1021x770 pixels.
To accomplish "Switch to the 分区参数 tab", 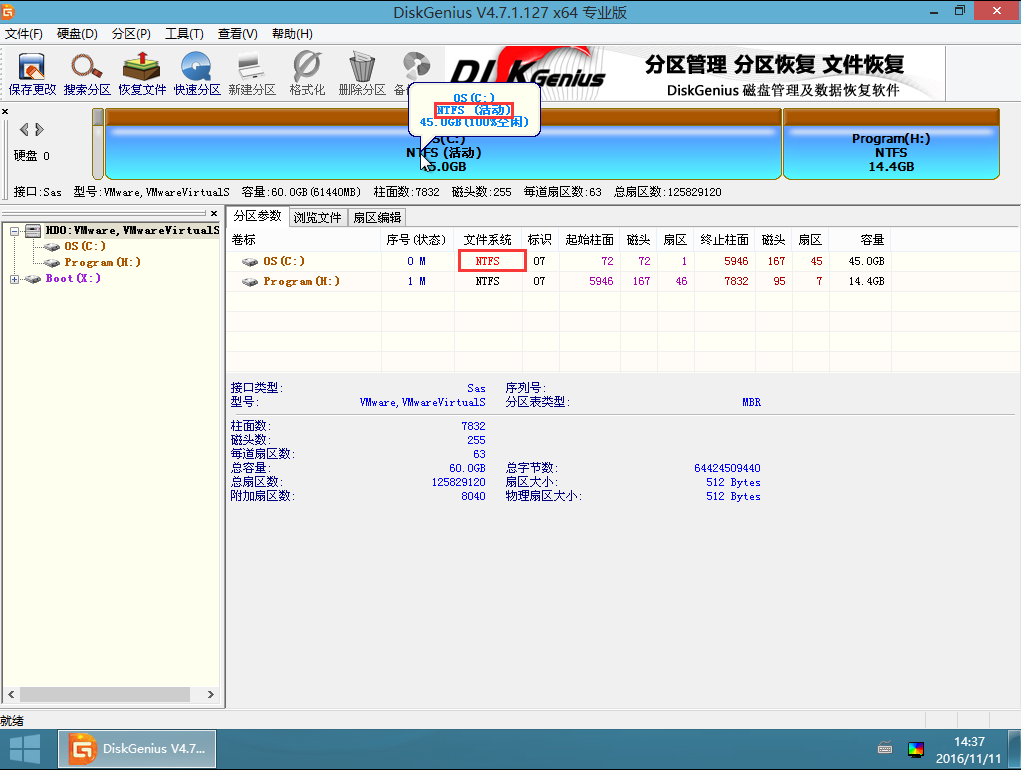I will pyautogui.click(x=258, y=216).
